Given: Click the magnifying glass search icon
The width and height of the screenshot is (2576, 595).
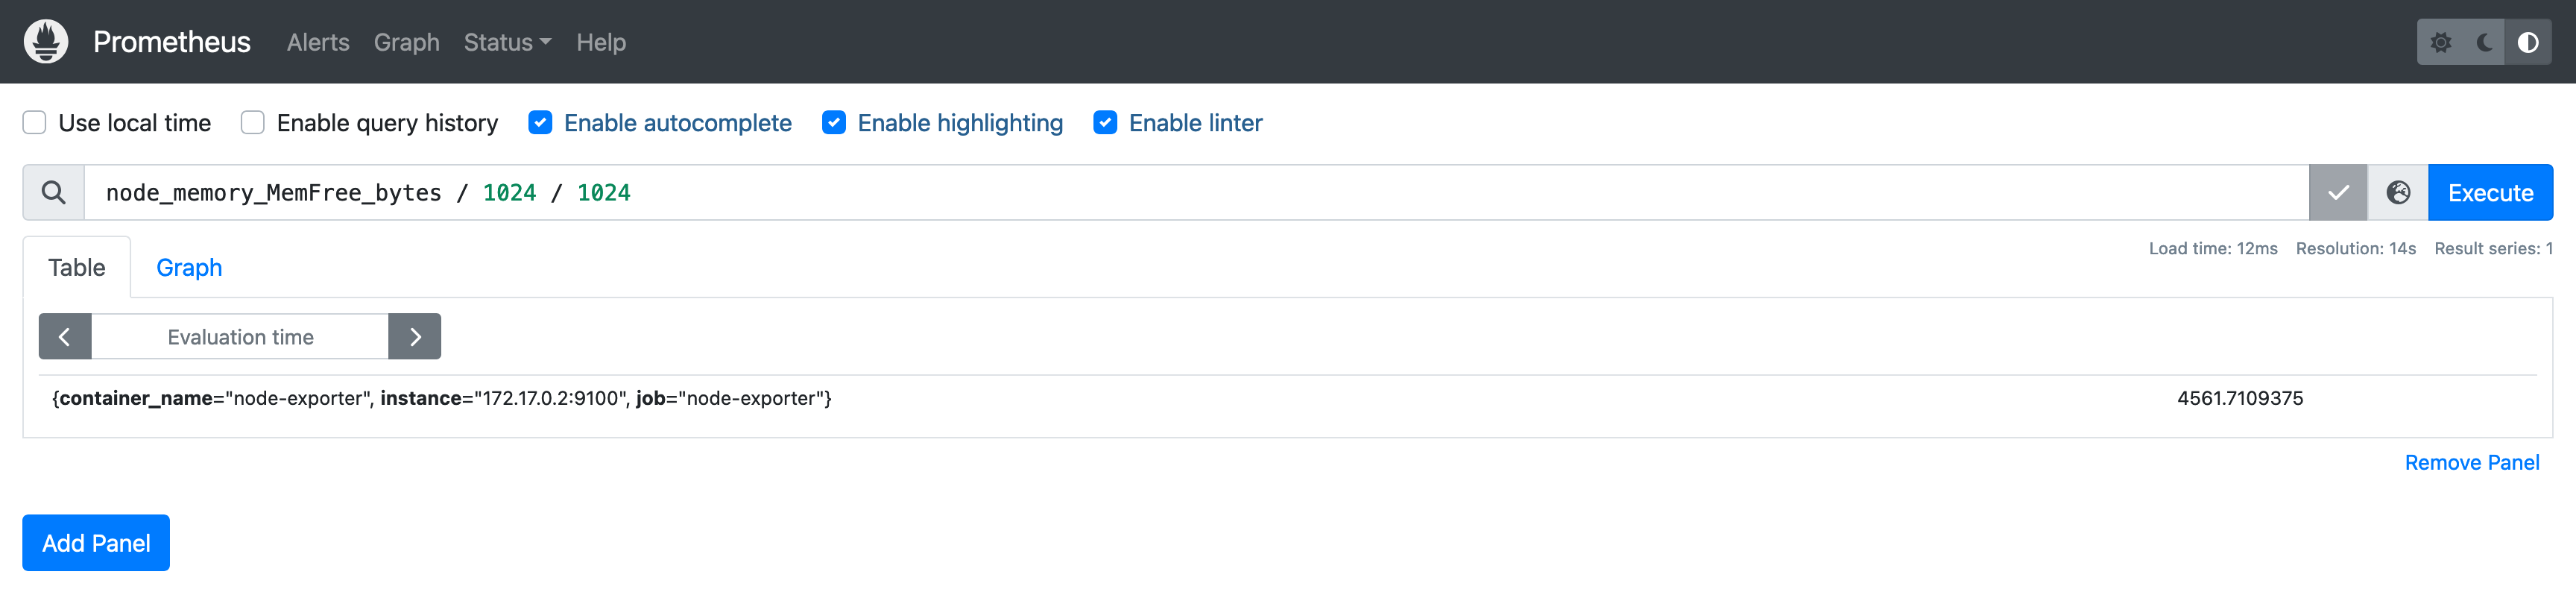Looking at the screenshot, I should (x=54, y=193).
